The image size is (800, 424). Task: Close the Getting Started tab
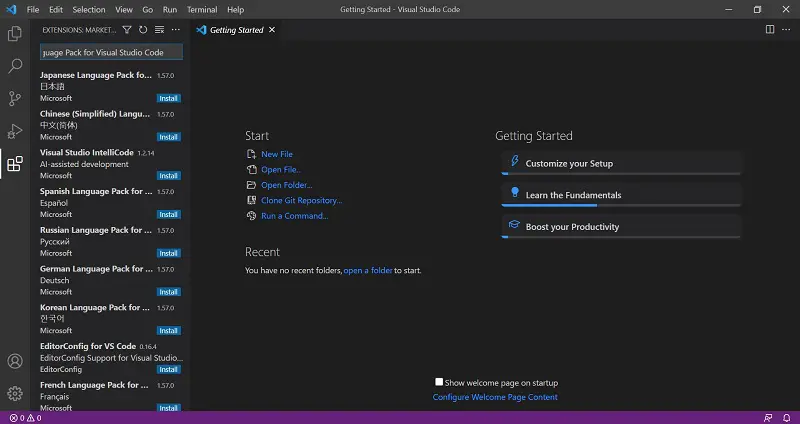pyautogui.click(x=272, y=30)
